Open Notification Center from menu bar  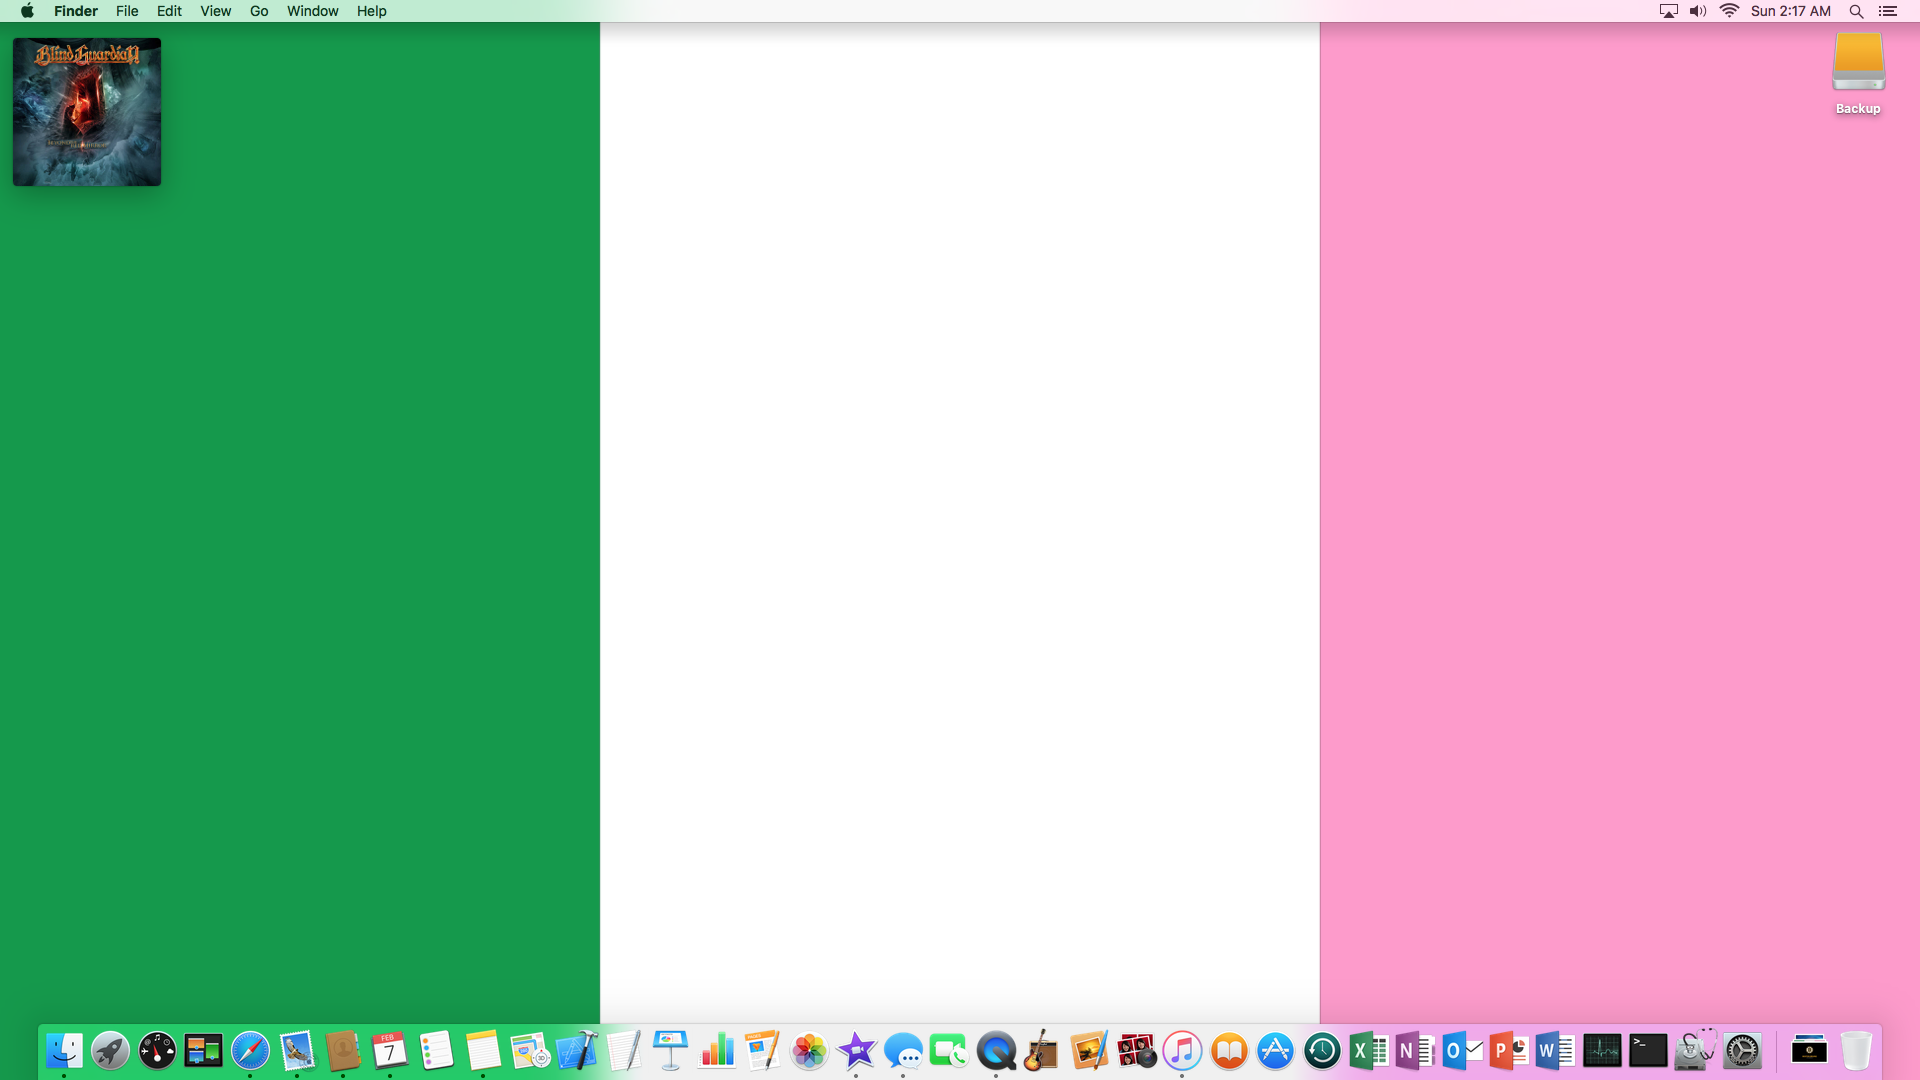coord(1888,11)
